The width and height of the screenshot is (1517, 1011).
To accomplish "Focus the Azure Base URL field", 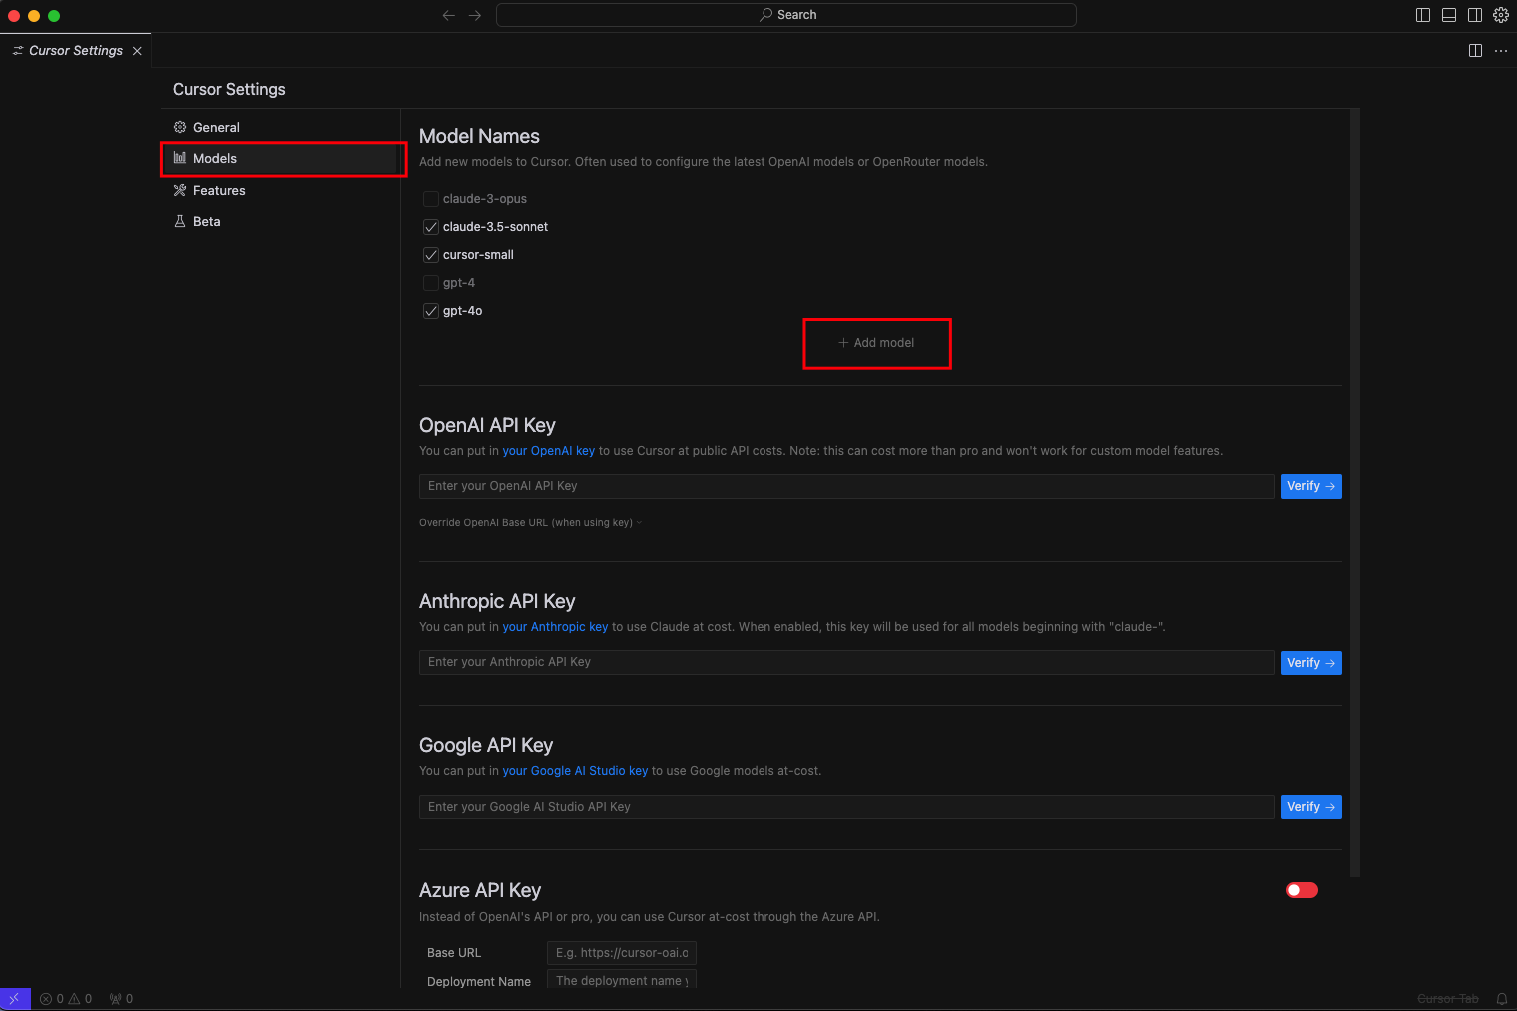I will pos(622,953).
